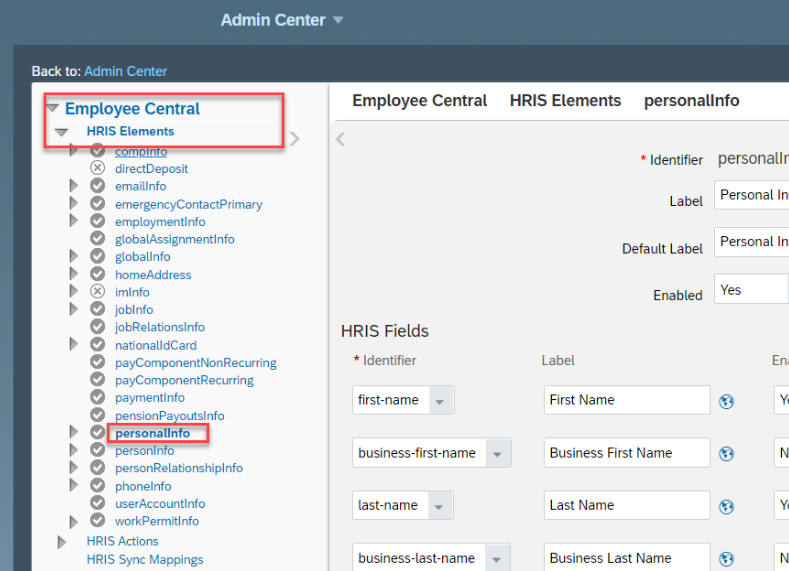Click the check icon beside personInfo
The width and height of the screenshot is (789, 571).
(x=98, y=450)
